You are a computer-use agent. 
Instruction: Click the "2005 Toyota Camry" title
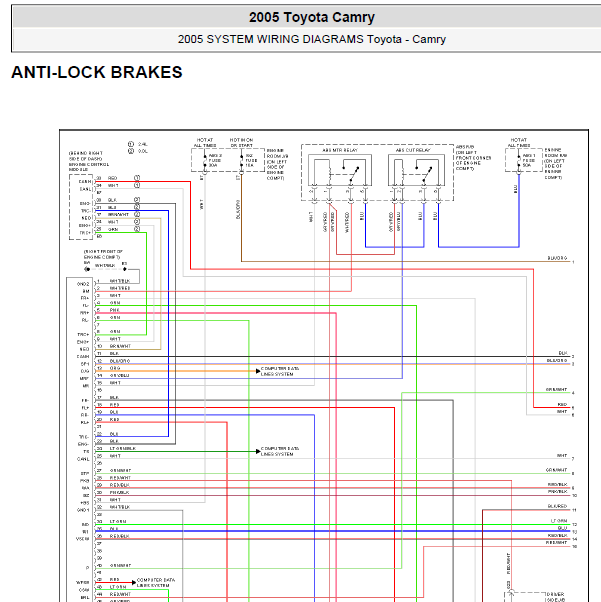311,17
